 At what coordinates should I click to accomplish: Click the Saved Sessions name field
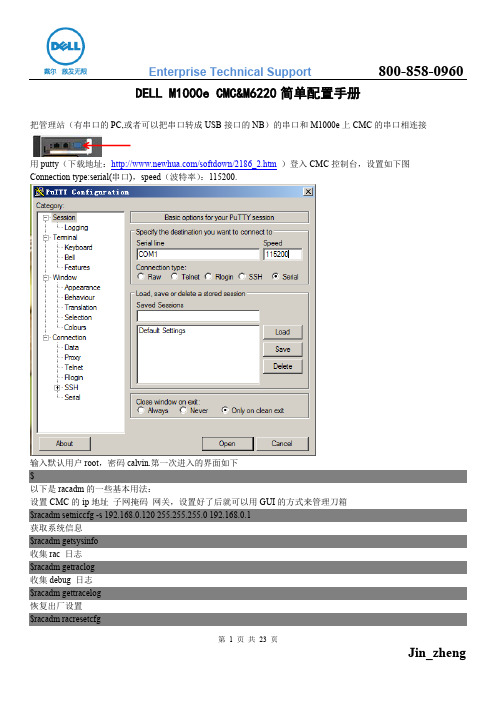pyautogui.click(x=198, y=316)
